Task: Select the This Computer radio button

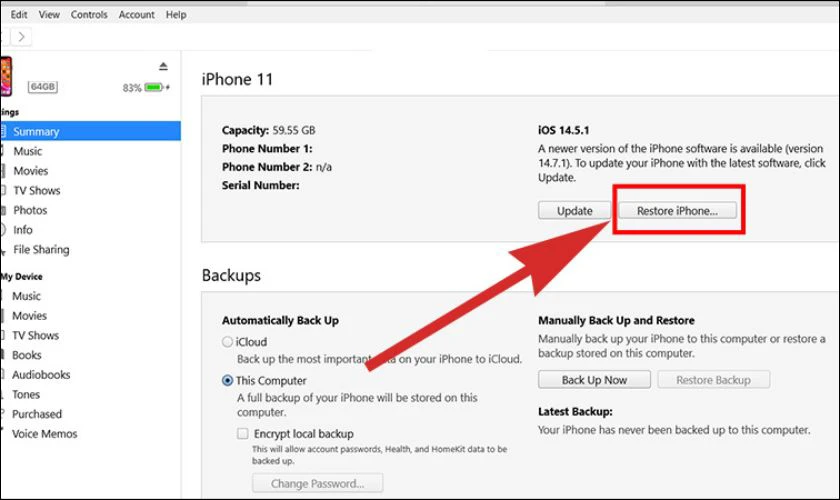Action: pos(227,380)
